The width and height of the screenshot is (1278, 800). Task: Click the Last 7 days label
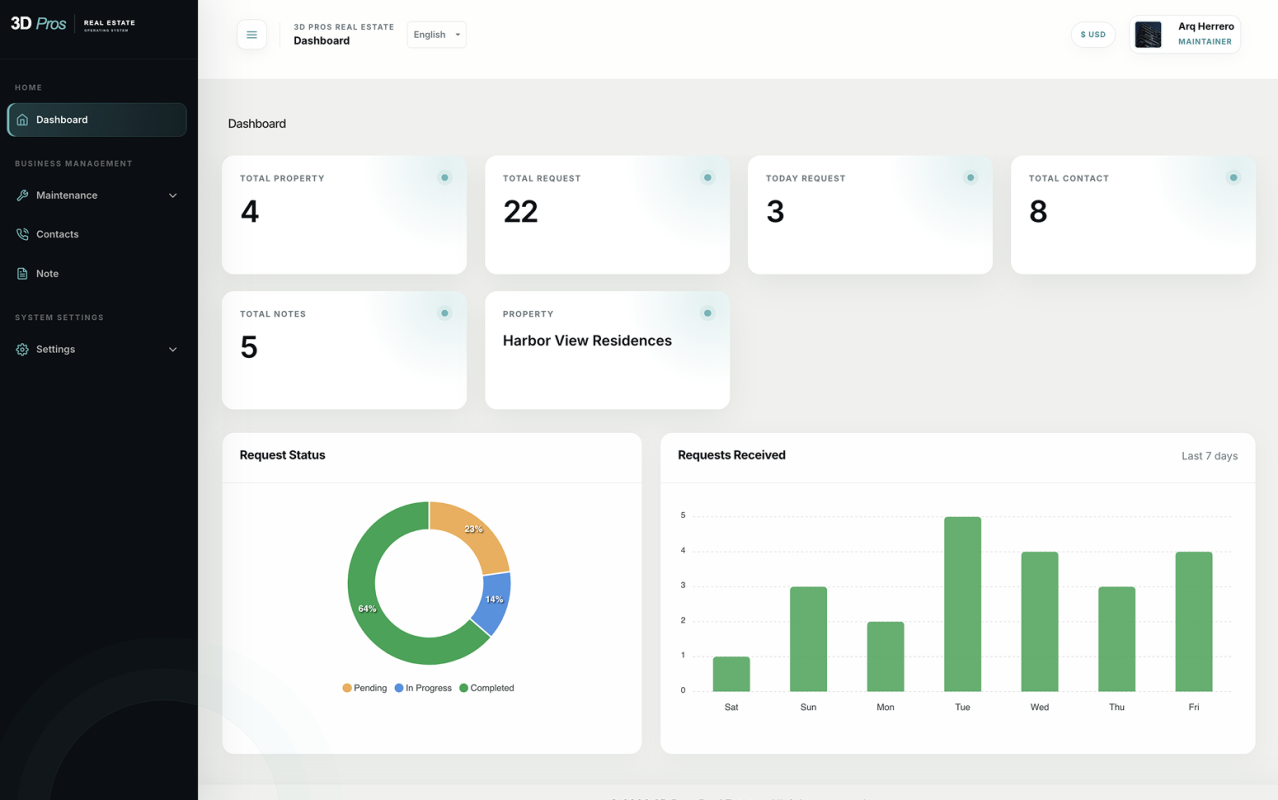[1210, 456]
